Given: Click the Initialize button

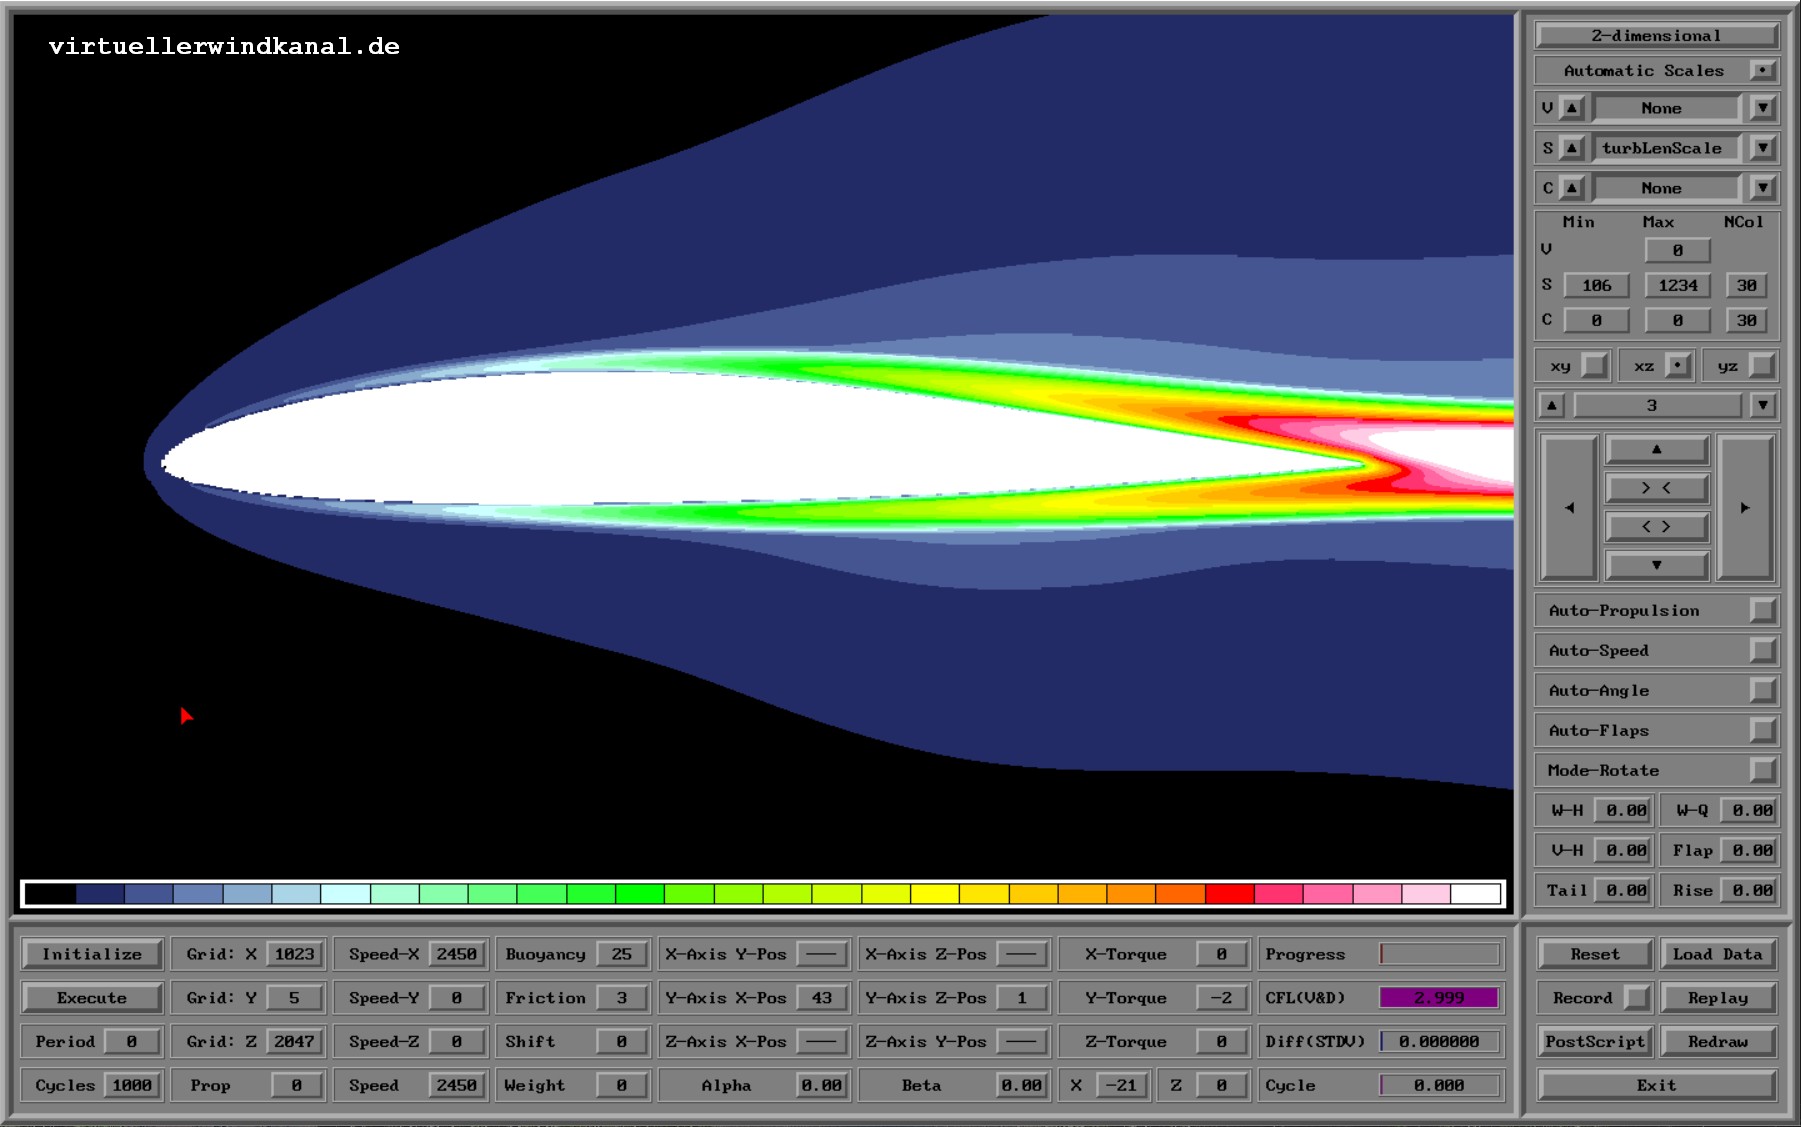Looking at the screenshot, I should tap(92, 954).
